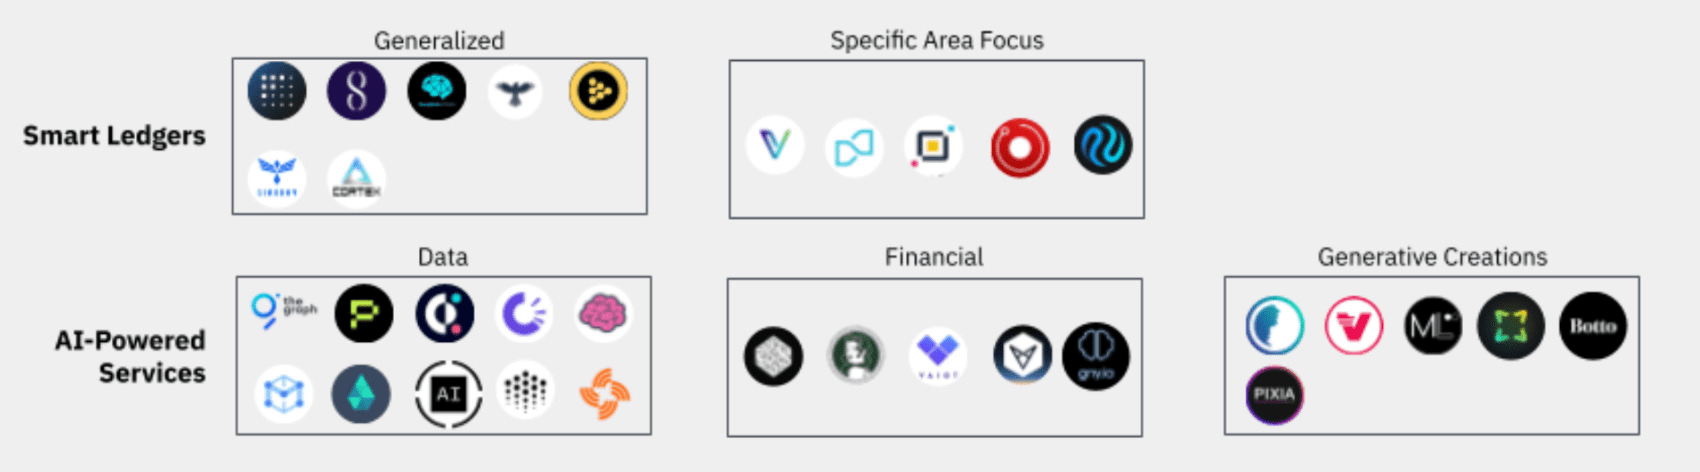Viewport: 1700px width, 472px height.
Task: Click the PIXIA logo
Action: click(1274, 395)
